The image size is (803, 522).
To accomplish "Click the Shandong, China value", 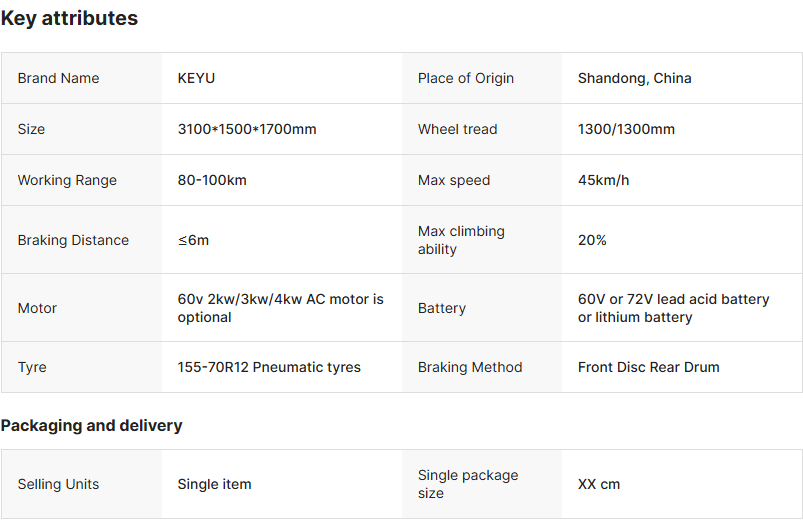I will (634, 78).
